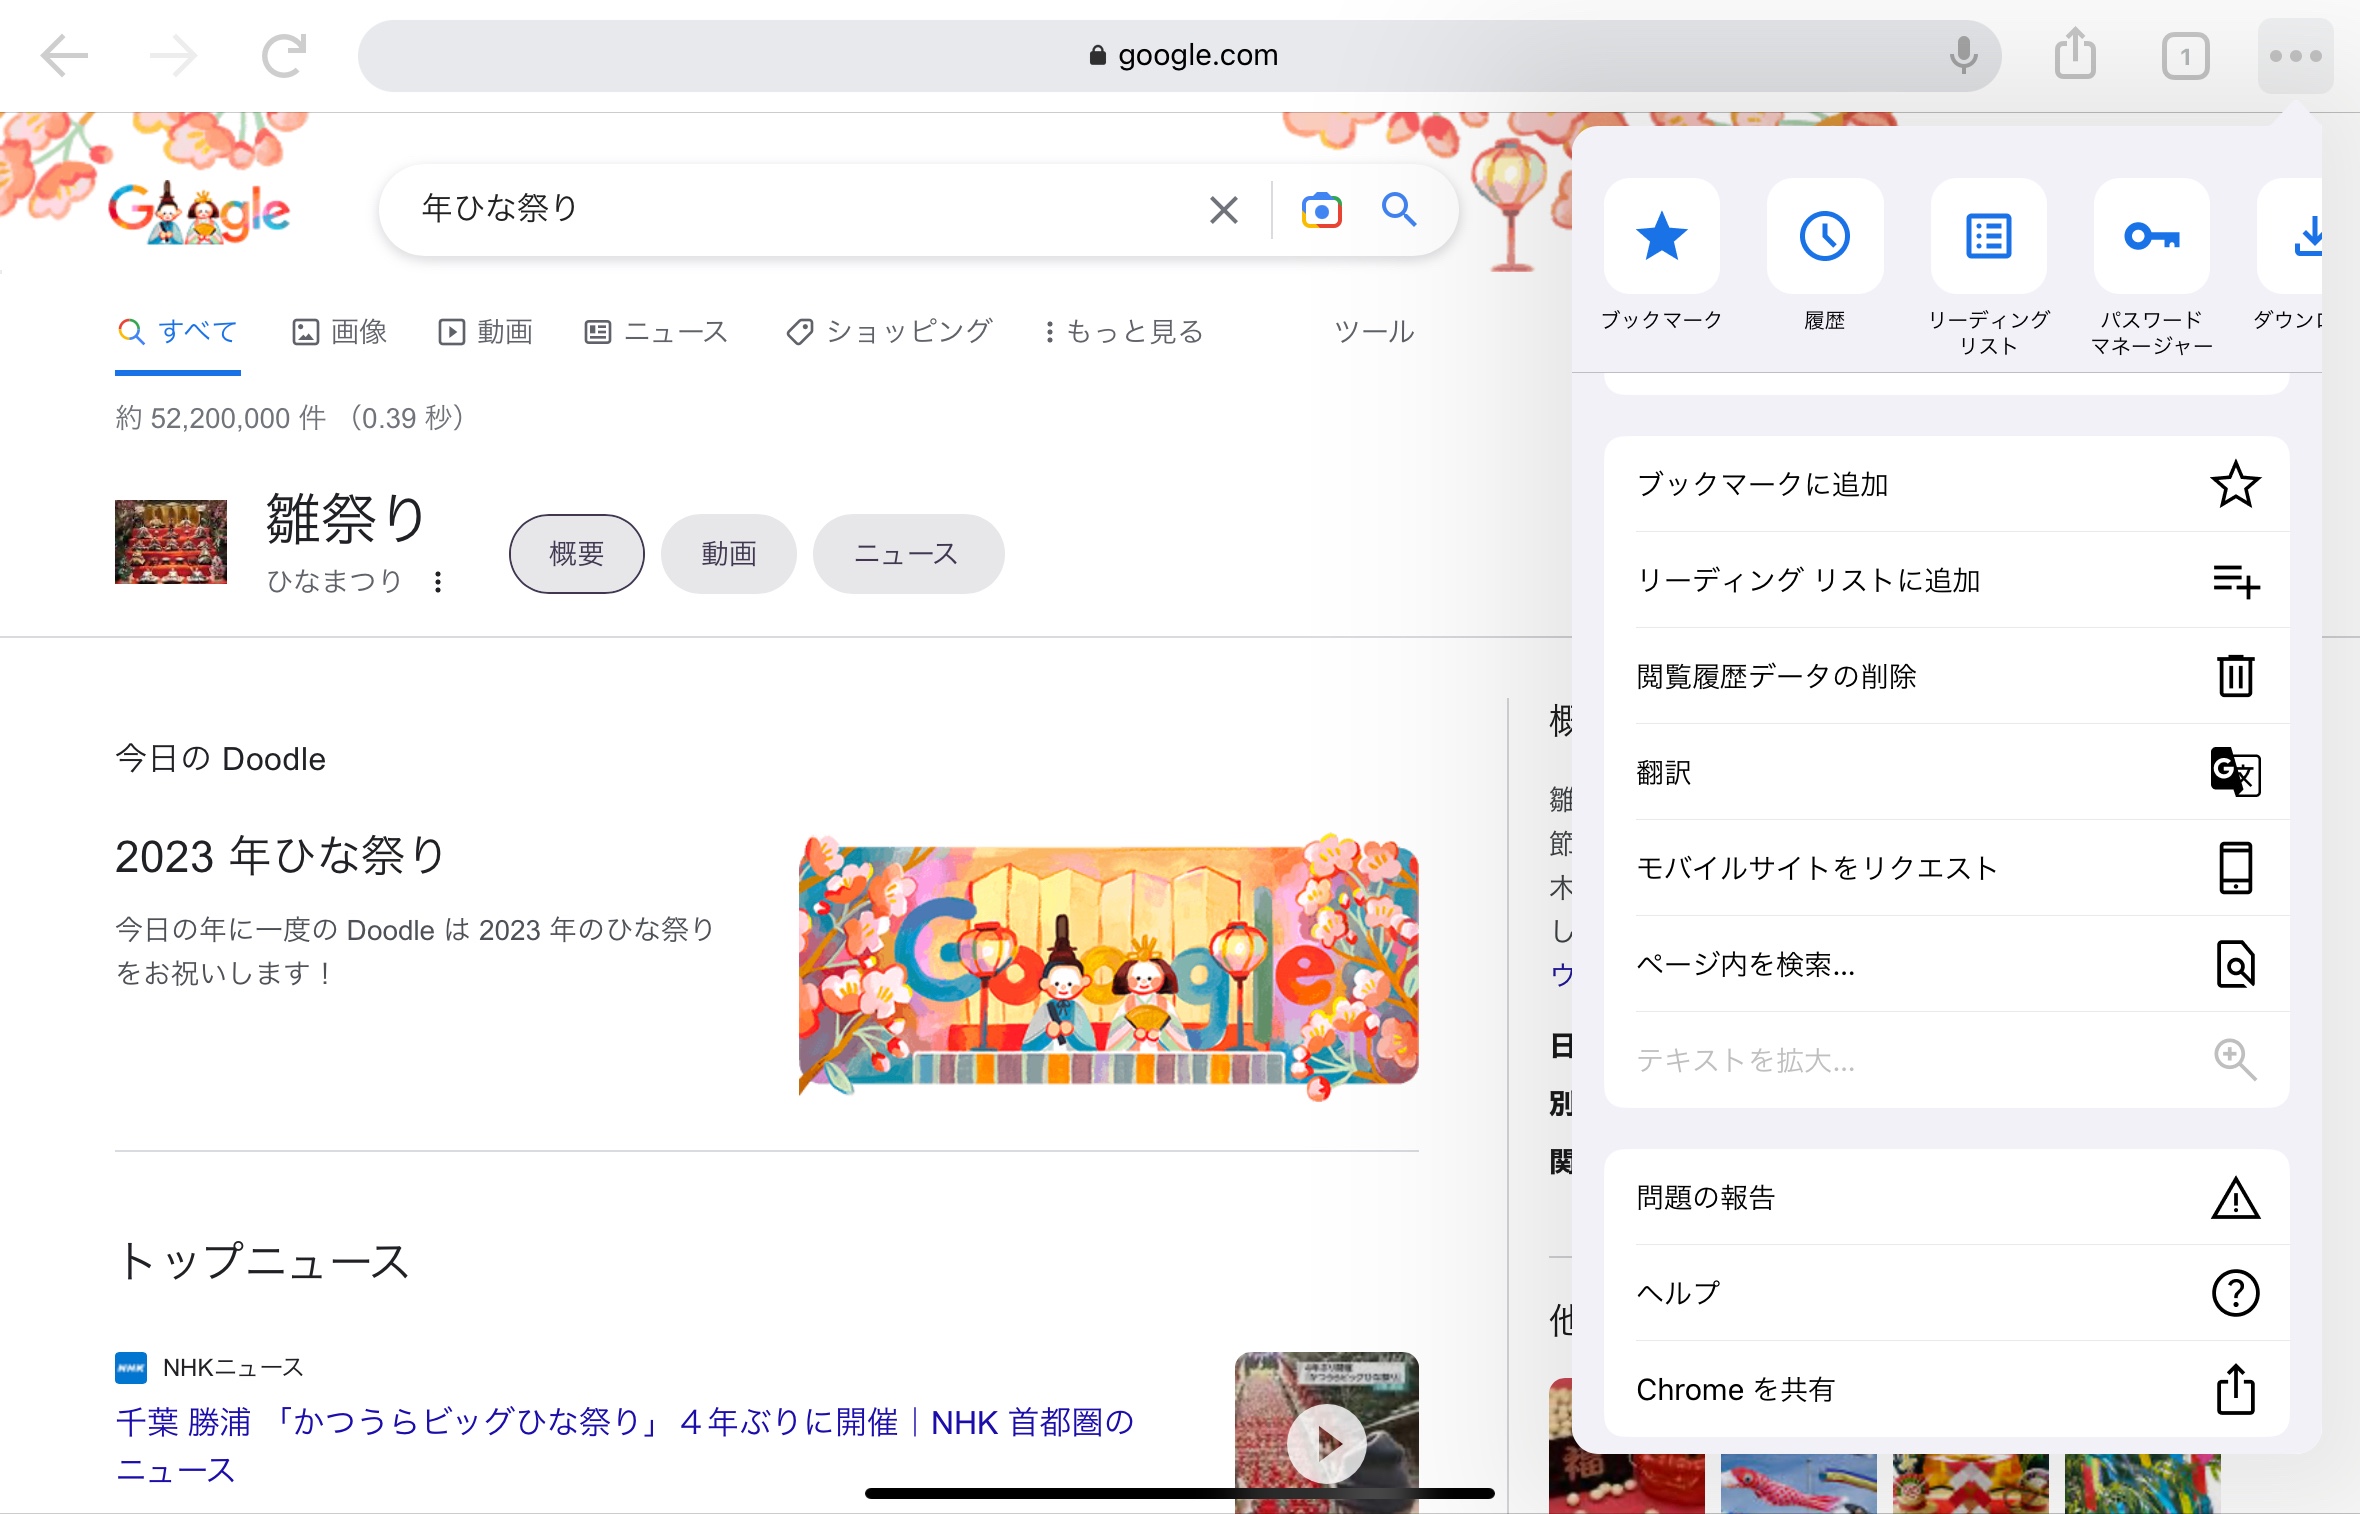This screenshot has height=1514, width=2360.
Task: Open options dots beside ひなまつり
Action: pyautogui.click(x=438, y=582)
